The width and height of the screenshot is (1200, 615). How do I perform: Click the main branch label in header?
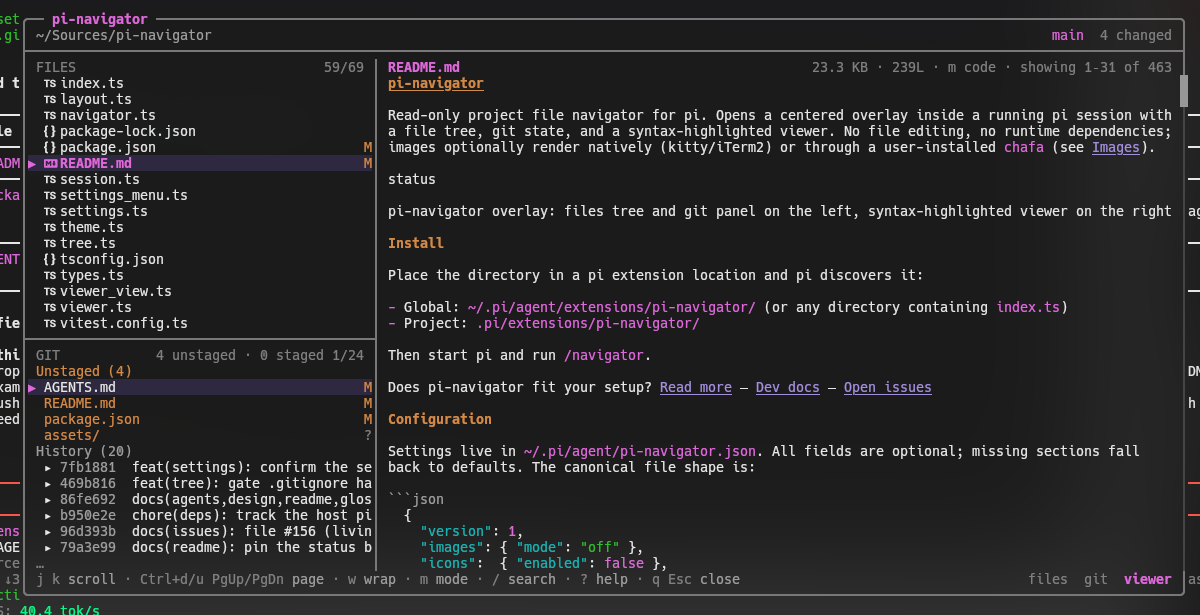coord(1068,36)
